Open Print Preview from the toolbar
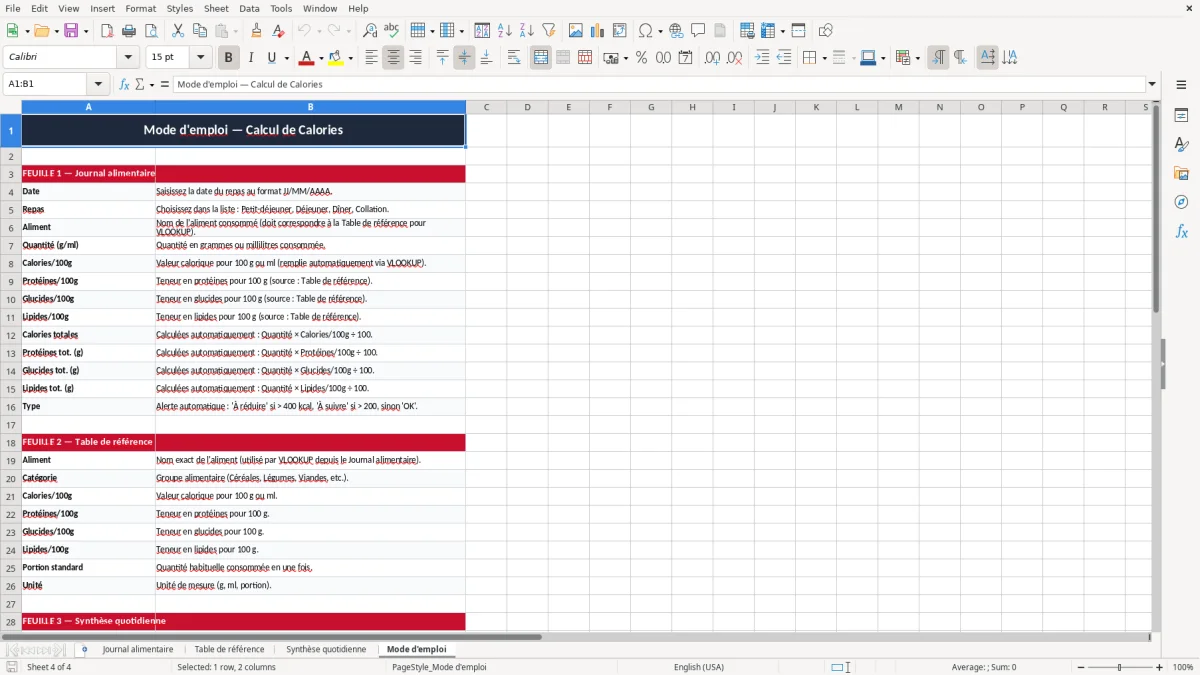This screenshot has height=675, width=1200. 150,31
